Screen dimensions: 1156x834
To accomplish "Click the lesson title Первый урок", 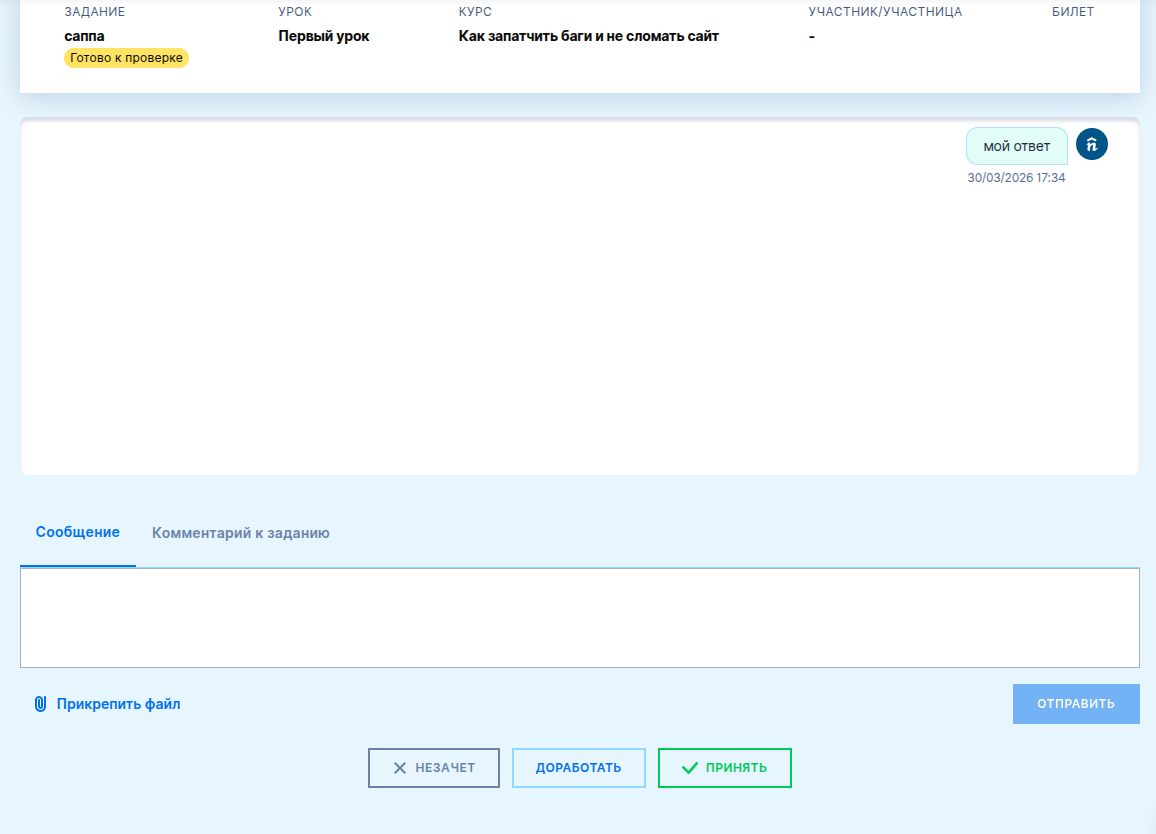I will 323,36.
